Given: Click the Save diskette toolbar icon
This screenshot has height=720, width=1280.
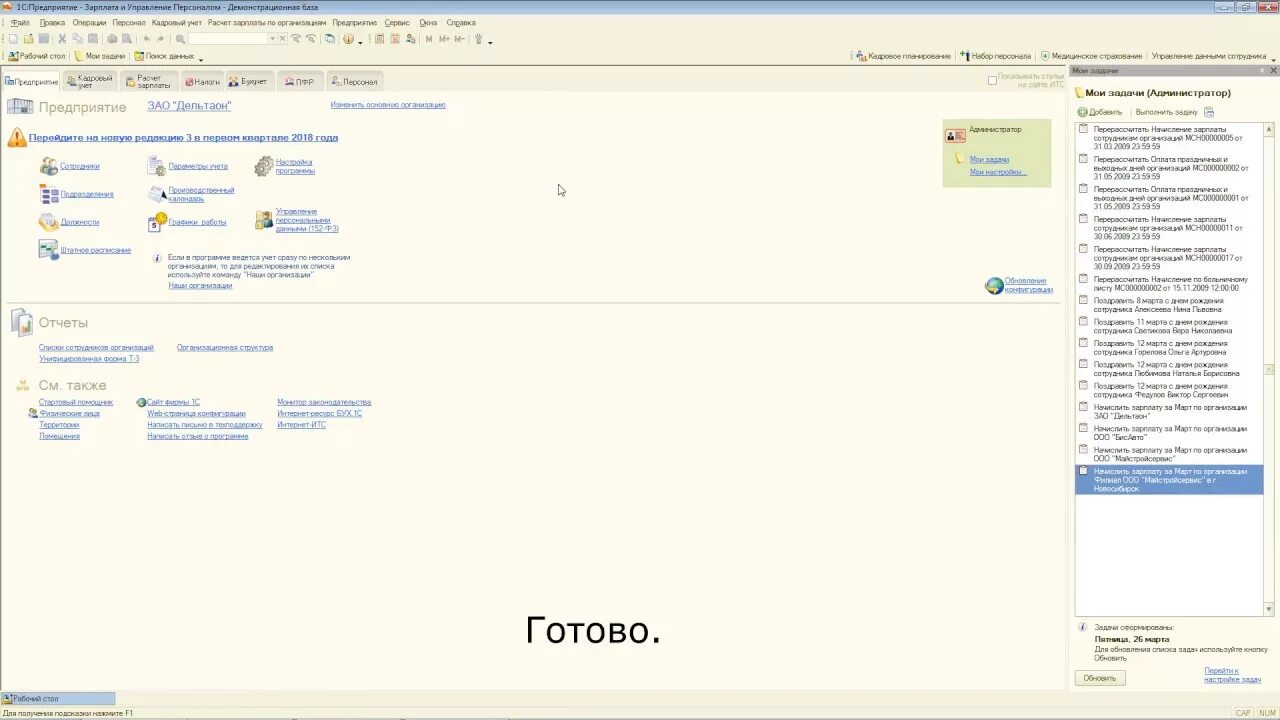Looking at the screenshot, I should [x=43, y=39].
